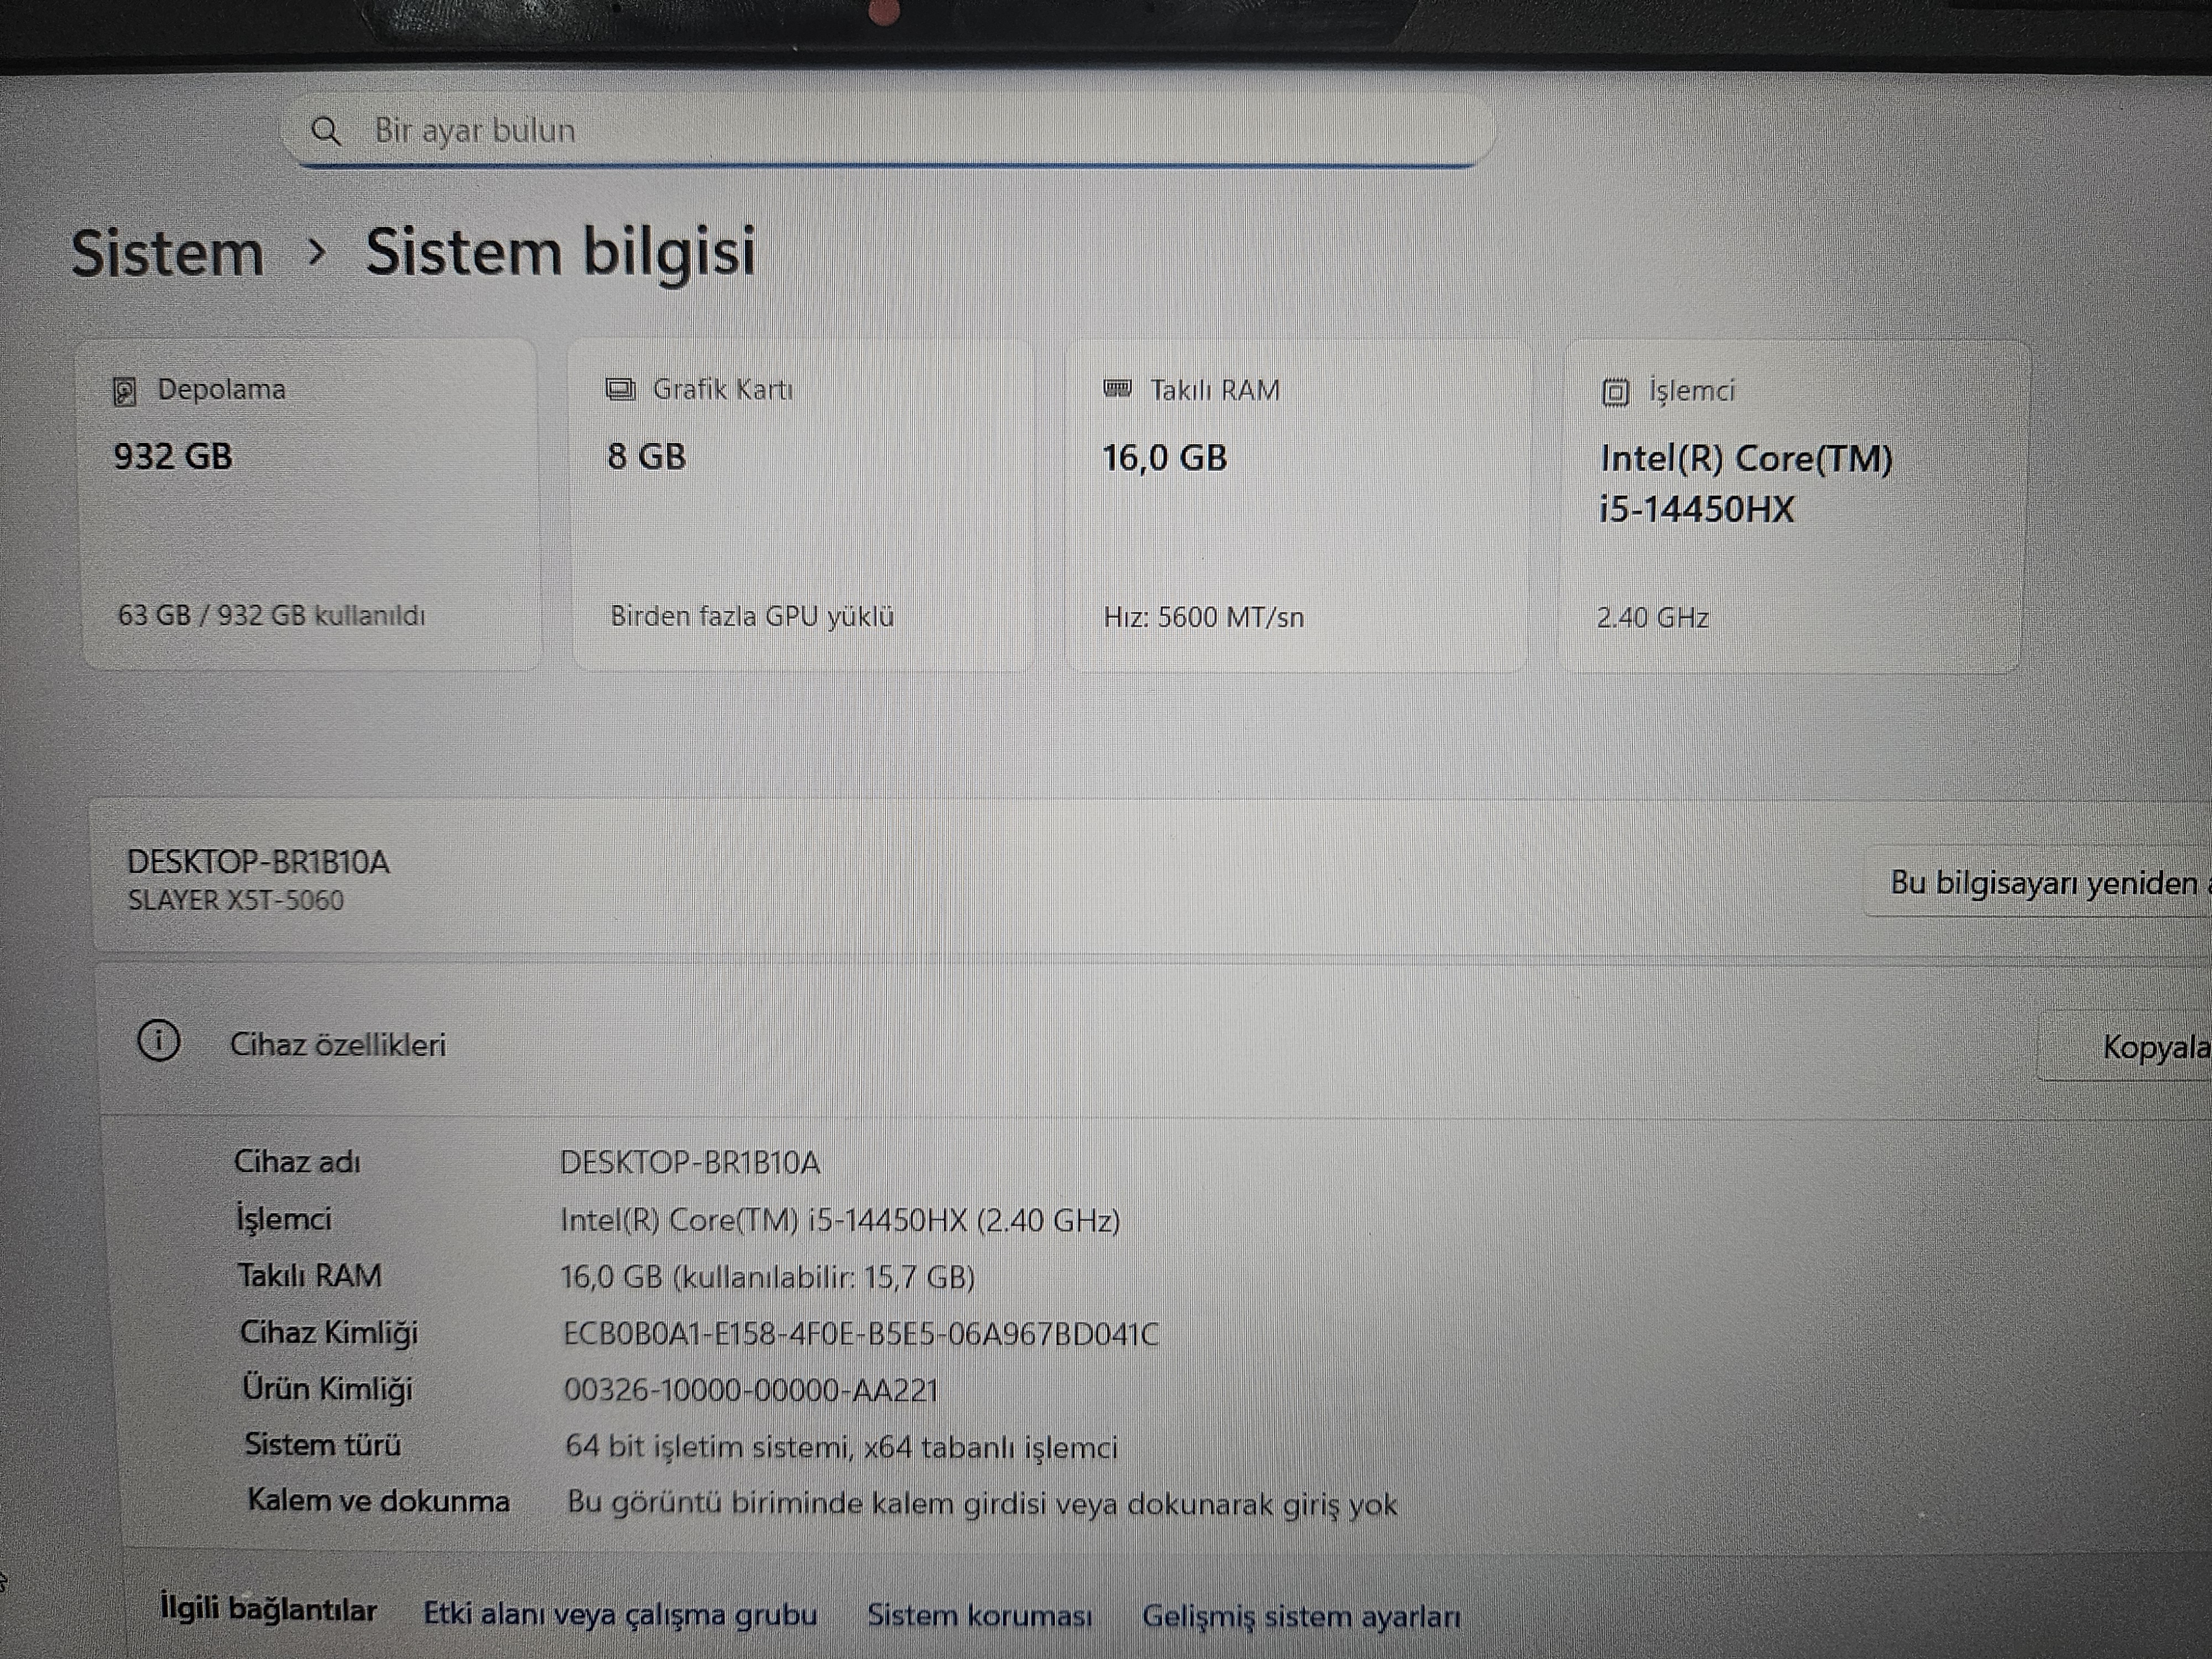Click the '63 GB / 932 GB kullanıldı' text

click(271, 615)
